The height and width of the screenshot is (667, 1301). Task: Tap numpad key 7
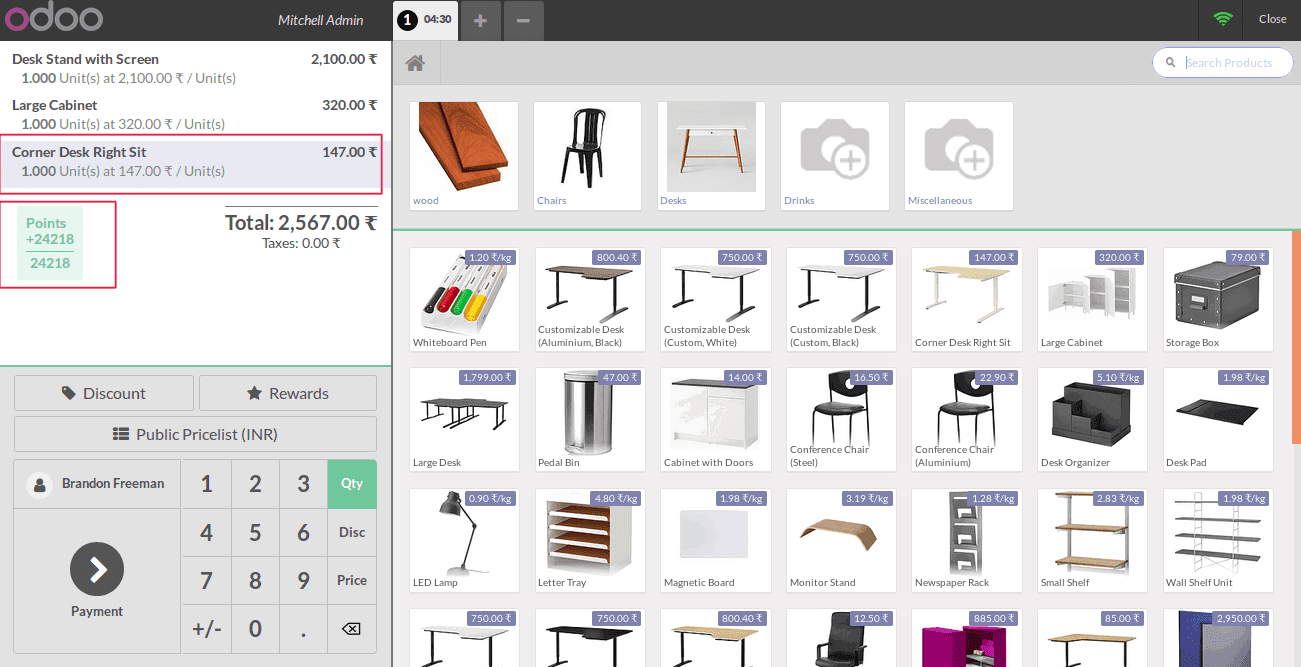point(207,580)
